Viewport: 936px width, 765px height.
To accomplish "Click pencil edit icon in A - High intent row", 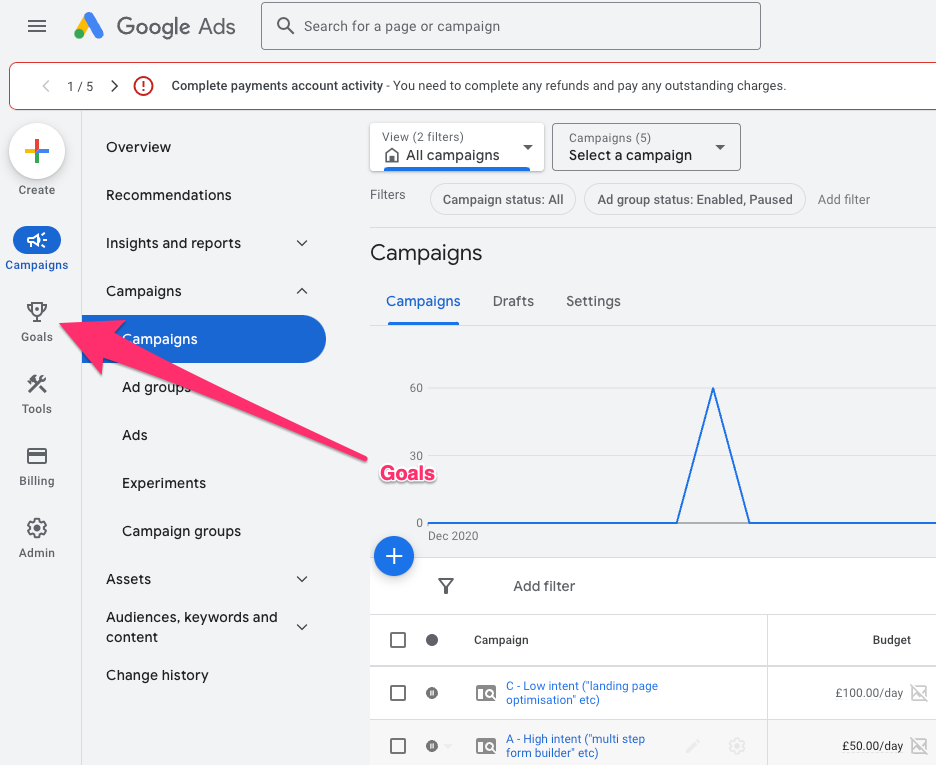I will click(692, 745).
